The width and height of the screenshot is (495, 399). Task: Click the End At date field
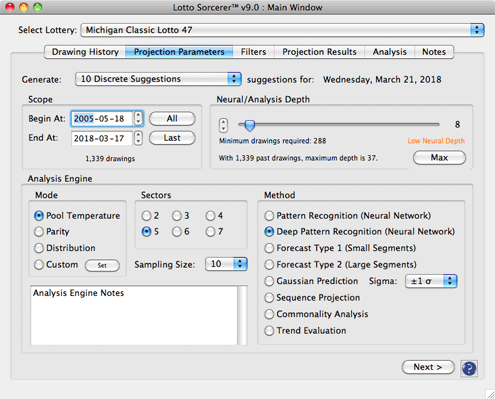point(102,138)
